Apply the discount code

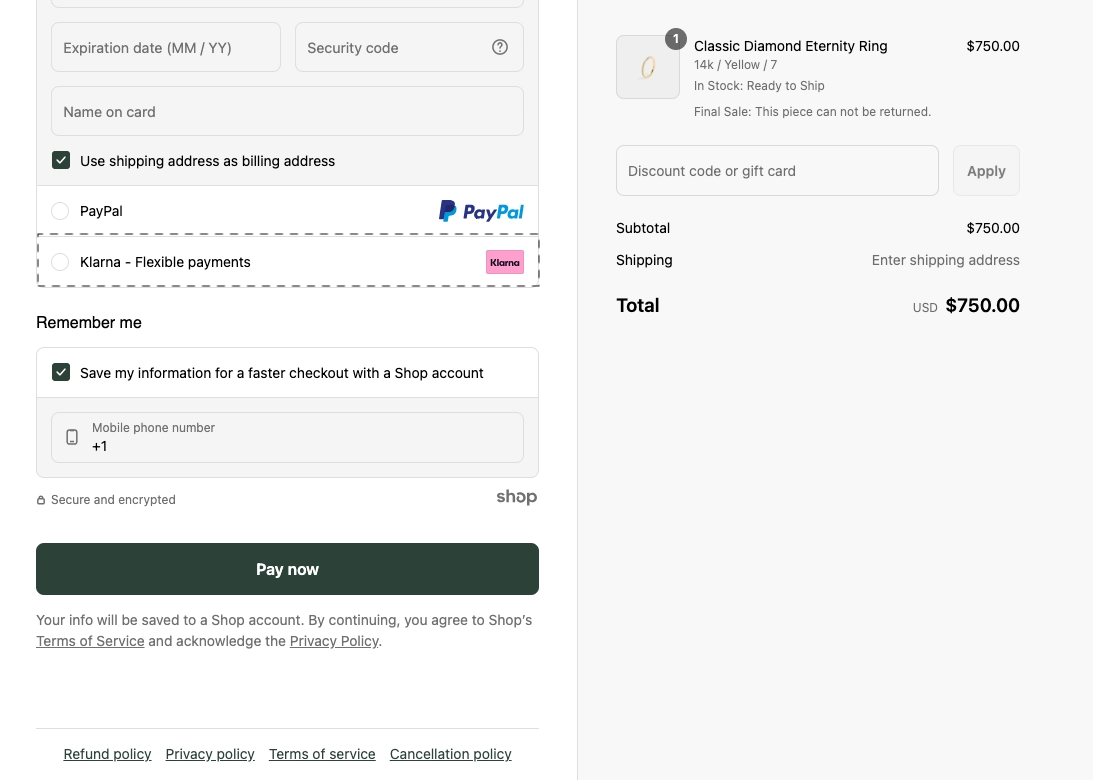(x=986, y=170)
